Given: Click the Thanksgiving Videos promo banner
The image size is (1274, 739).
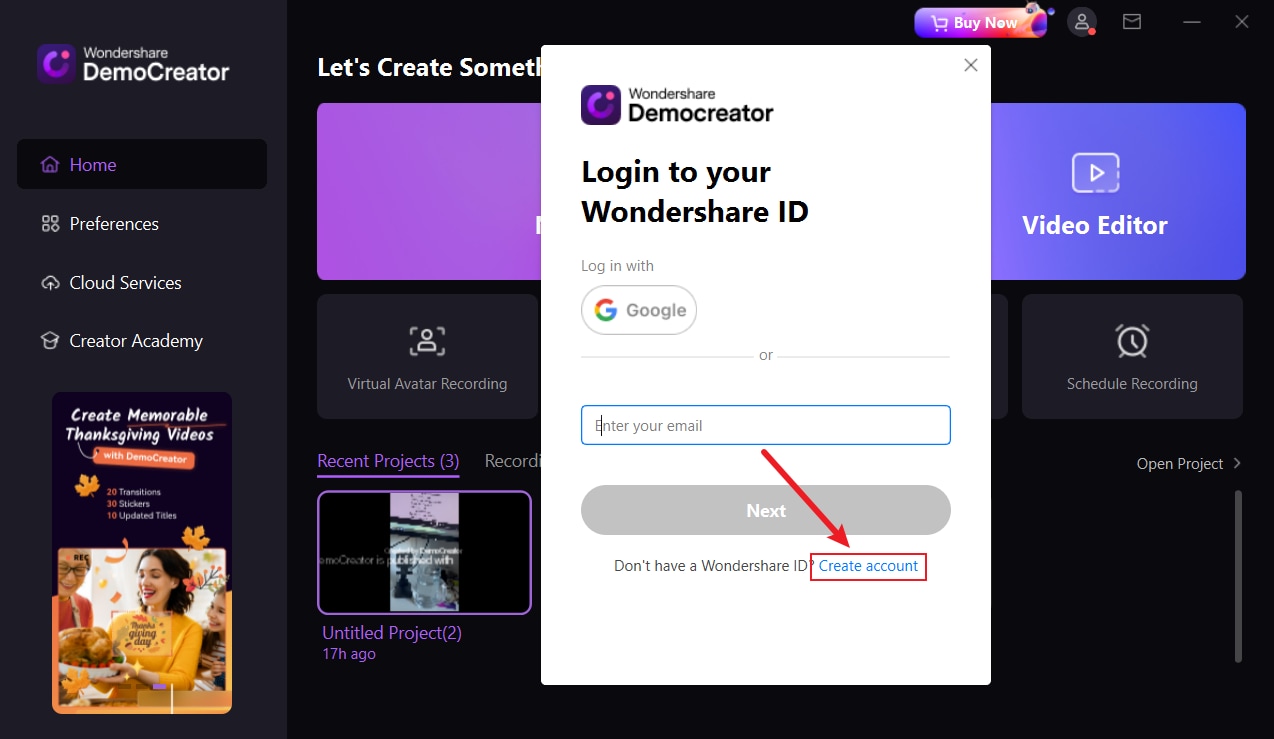Looking at the screenshot, I should 142,552.
